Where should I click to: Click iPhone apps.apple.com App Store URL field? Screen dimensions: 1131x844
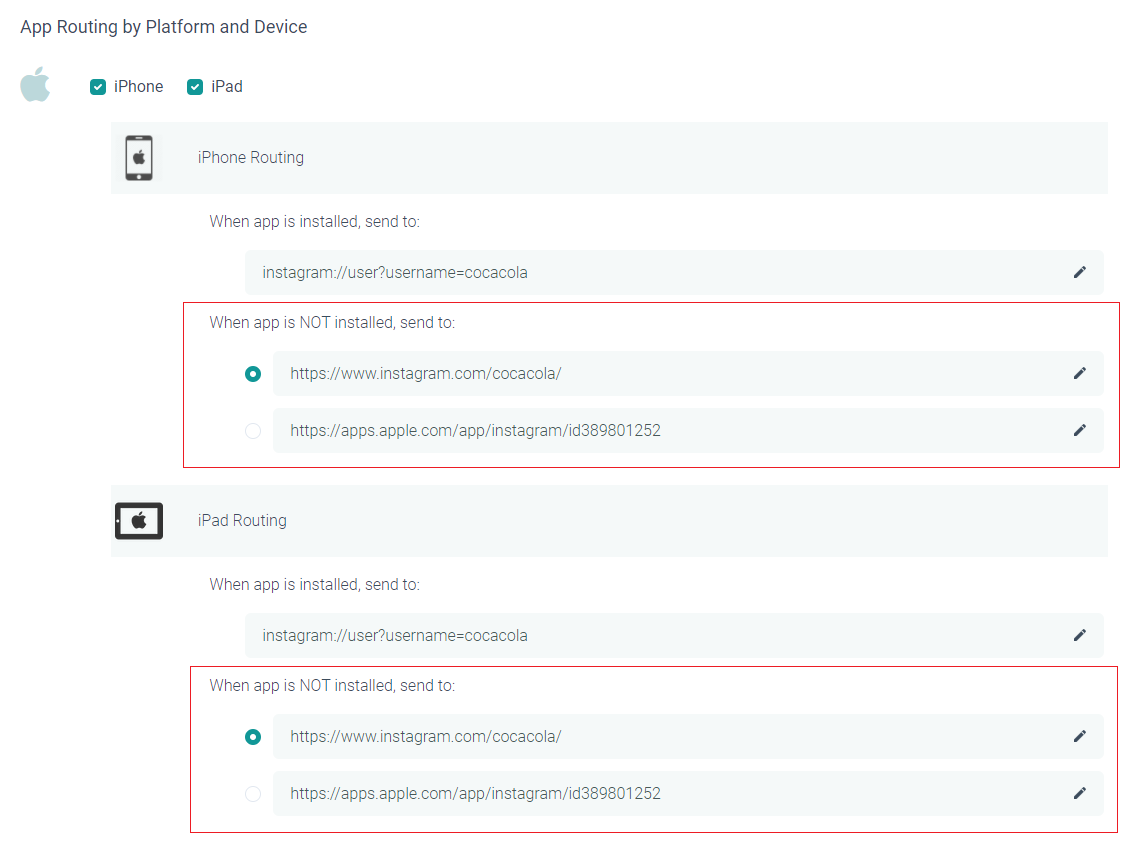click(x=688, y=431)
